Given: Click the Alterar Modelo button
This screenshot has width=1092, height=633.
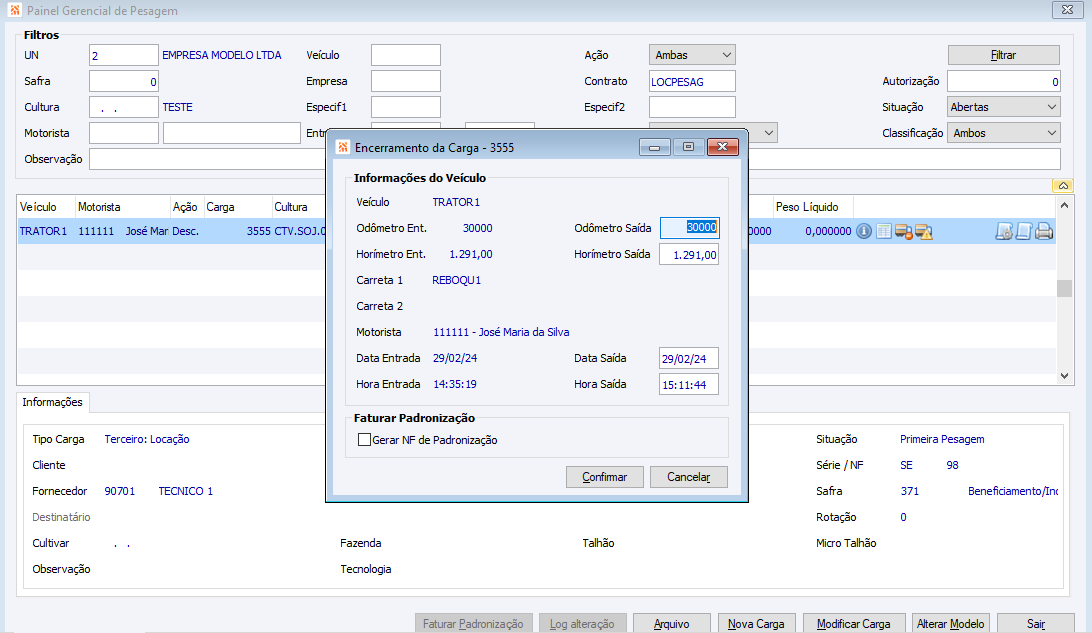Looking at the screenshot, I should pos(951,623).
